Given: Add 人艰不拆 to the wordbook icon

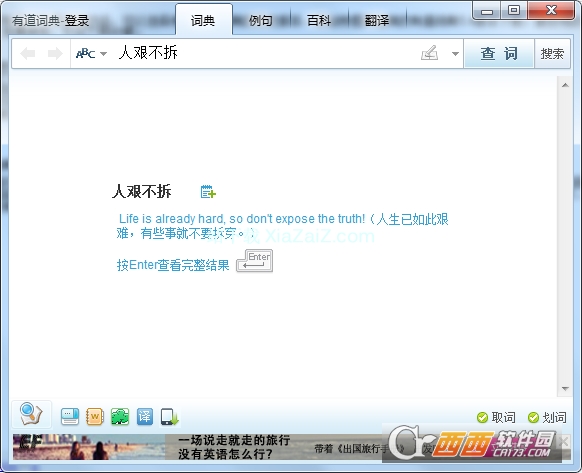Looking at the screenshot, I should [208, 192].
